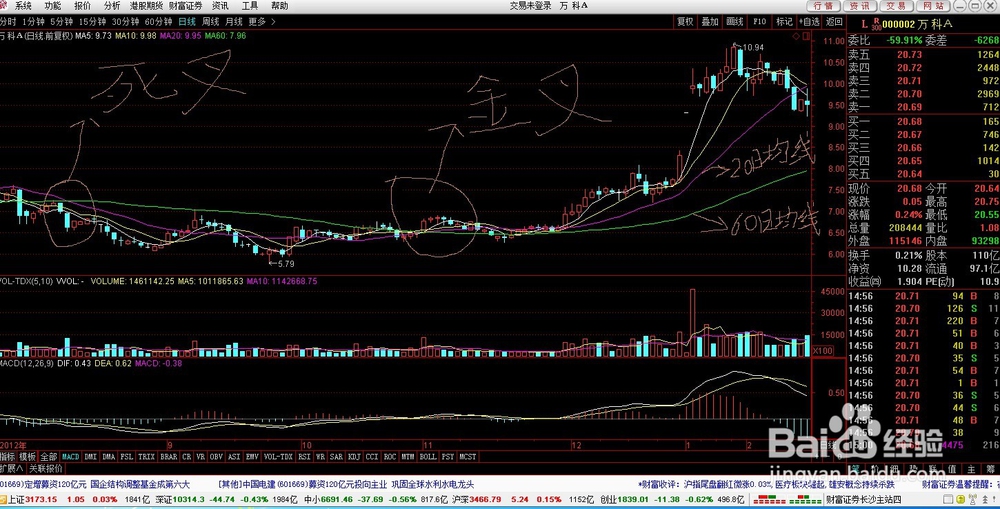The height and width of the screenshot is (509, 1000).
Task: Add stock with +自选 button
Action: coord(809,22)
